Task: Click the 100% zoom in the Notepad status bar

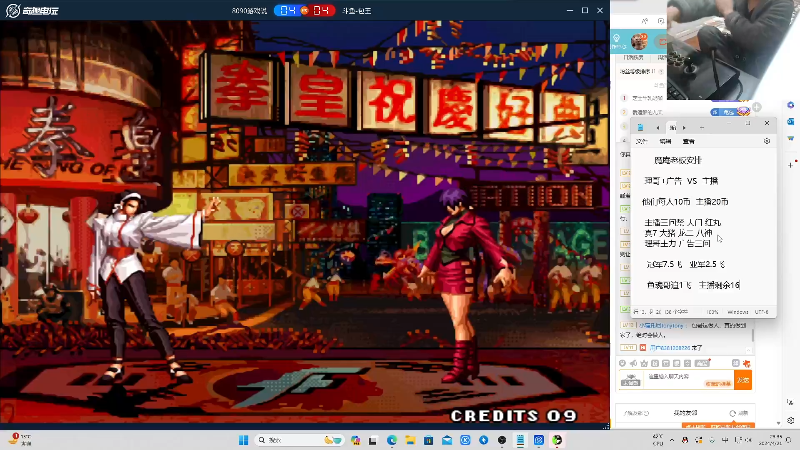Action: [712, 312]
